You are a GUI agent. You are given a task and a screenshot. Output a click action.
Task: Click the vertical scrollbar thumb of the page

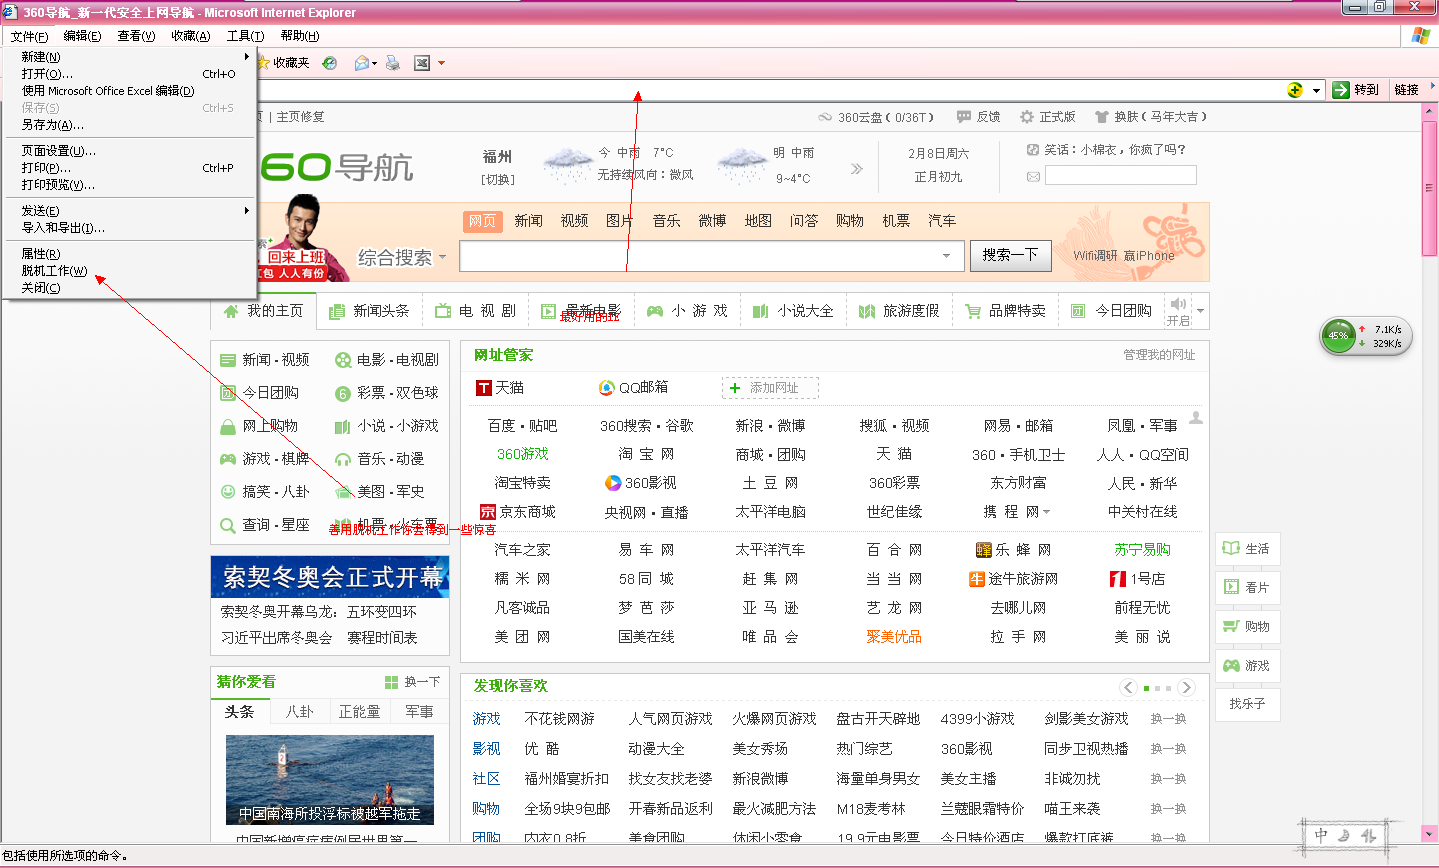[1429, 190]
